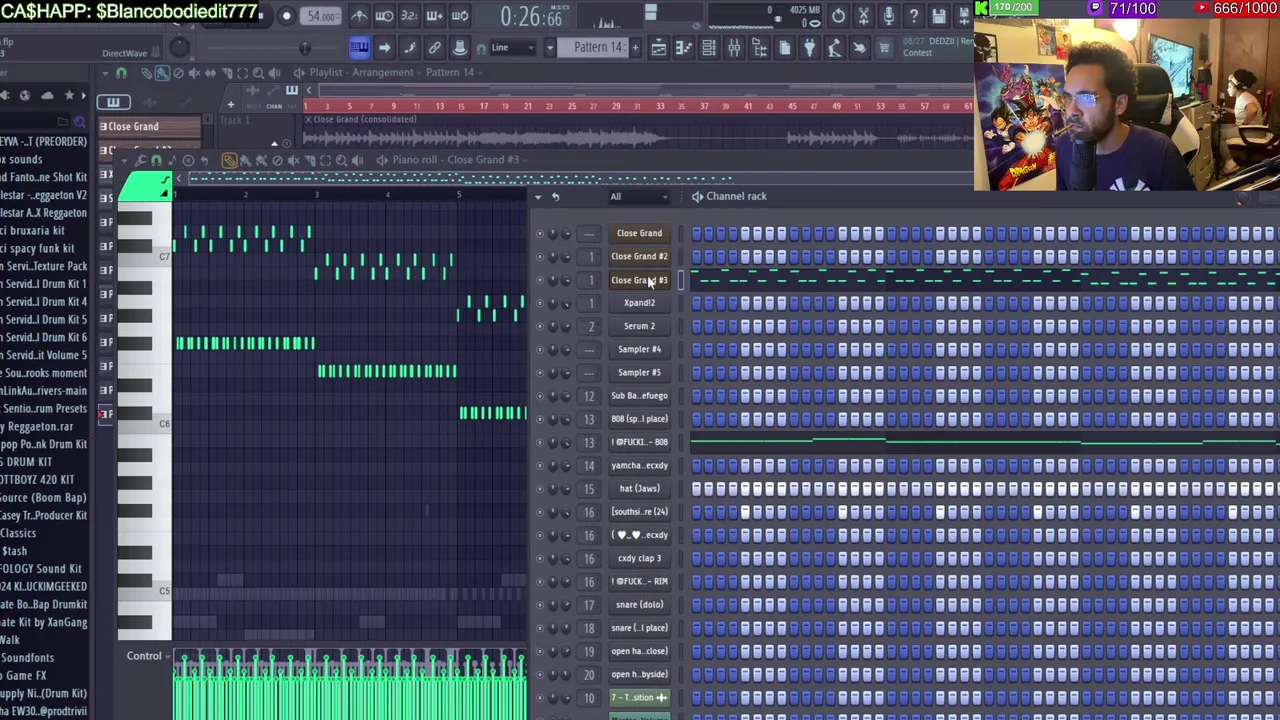Toggle first step of Close Grand sequencer row
The image size is (1280, 720).
[x=697, y=233]
